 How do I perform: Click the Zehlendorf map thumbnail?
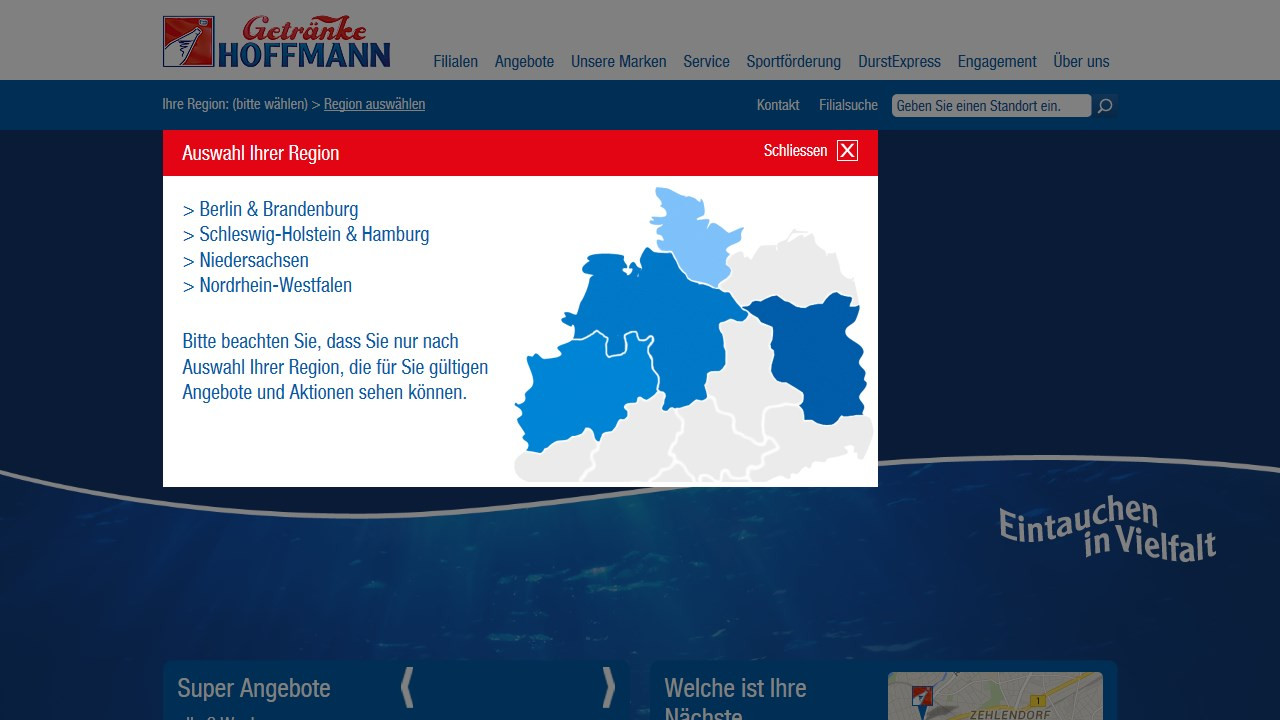point(995,696)
